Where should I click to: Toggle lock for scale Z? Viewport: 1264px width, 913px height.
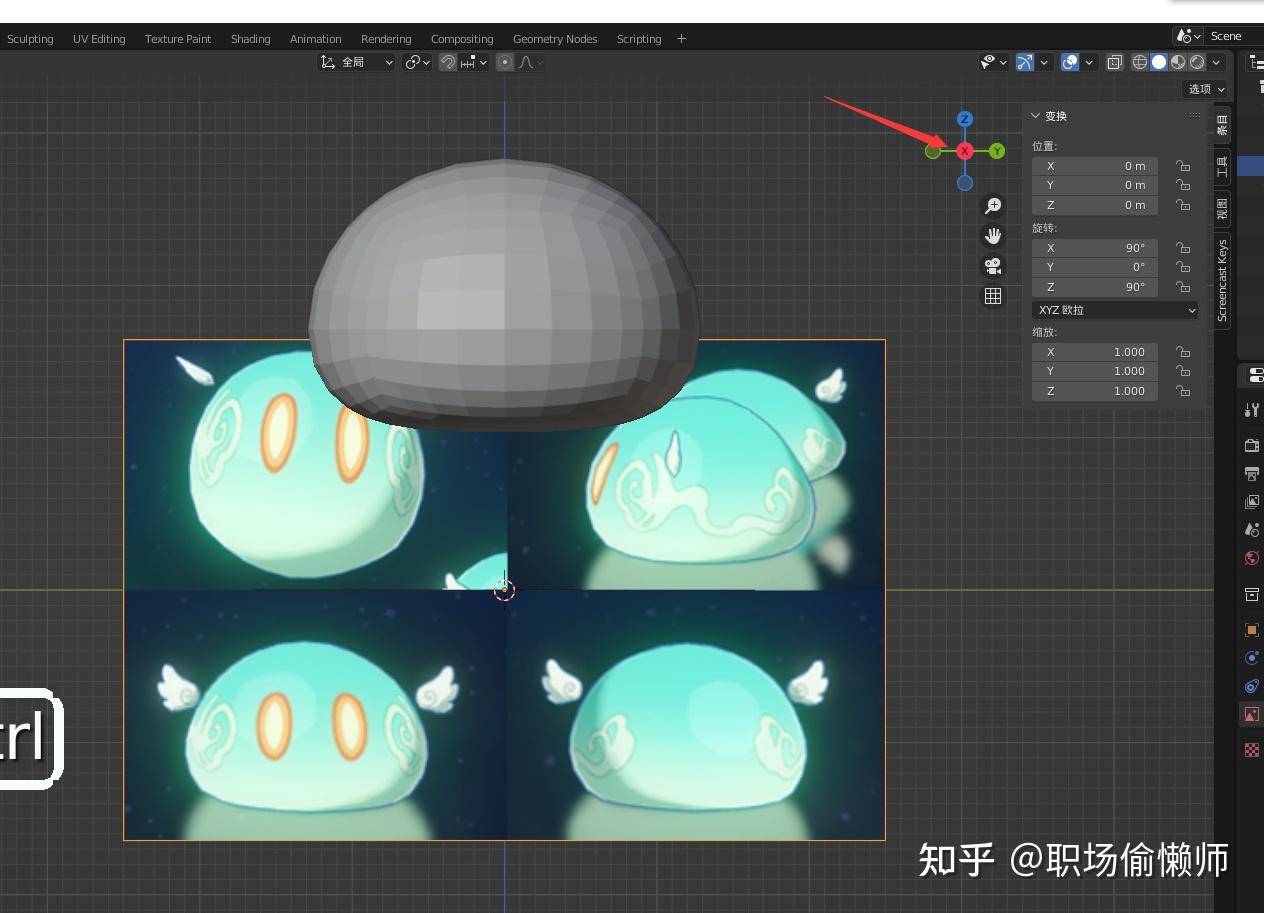pyautogui.click(x=1183, y=391)
